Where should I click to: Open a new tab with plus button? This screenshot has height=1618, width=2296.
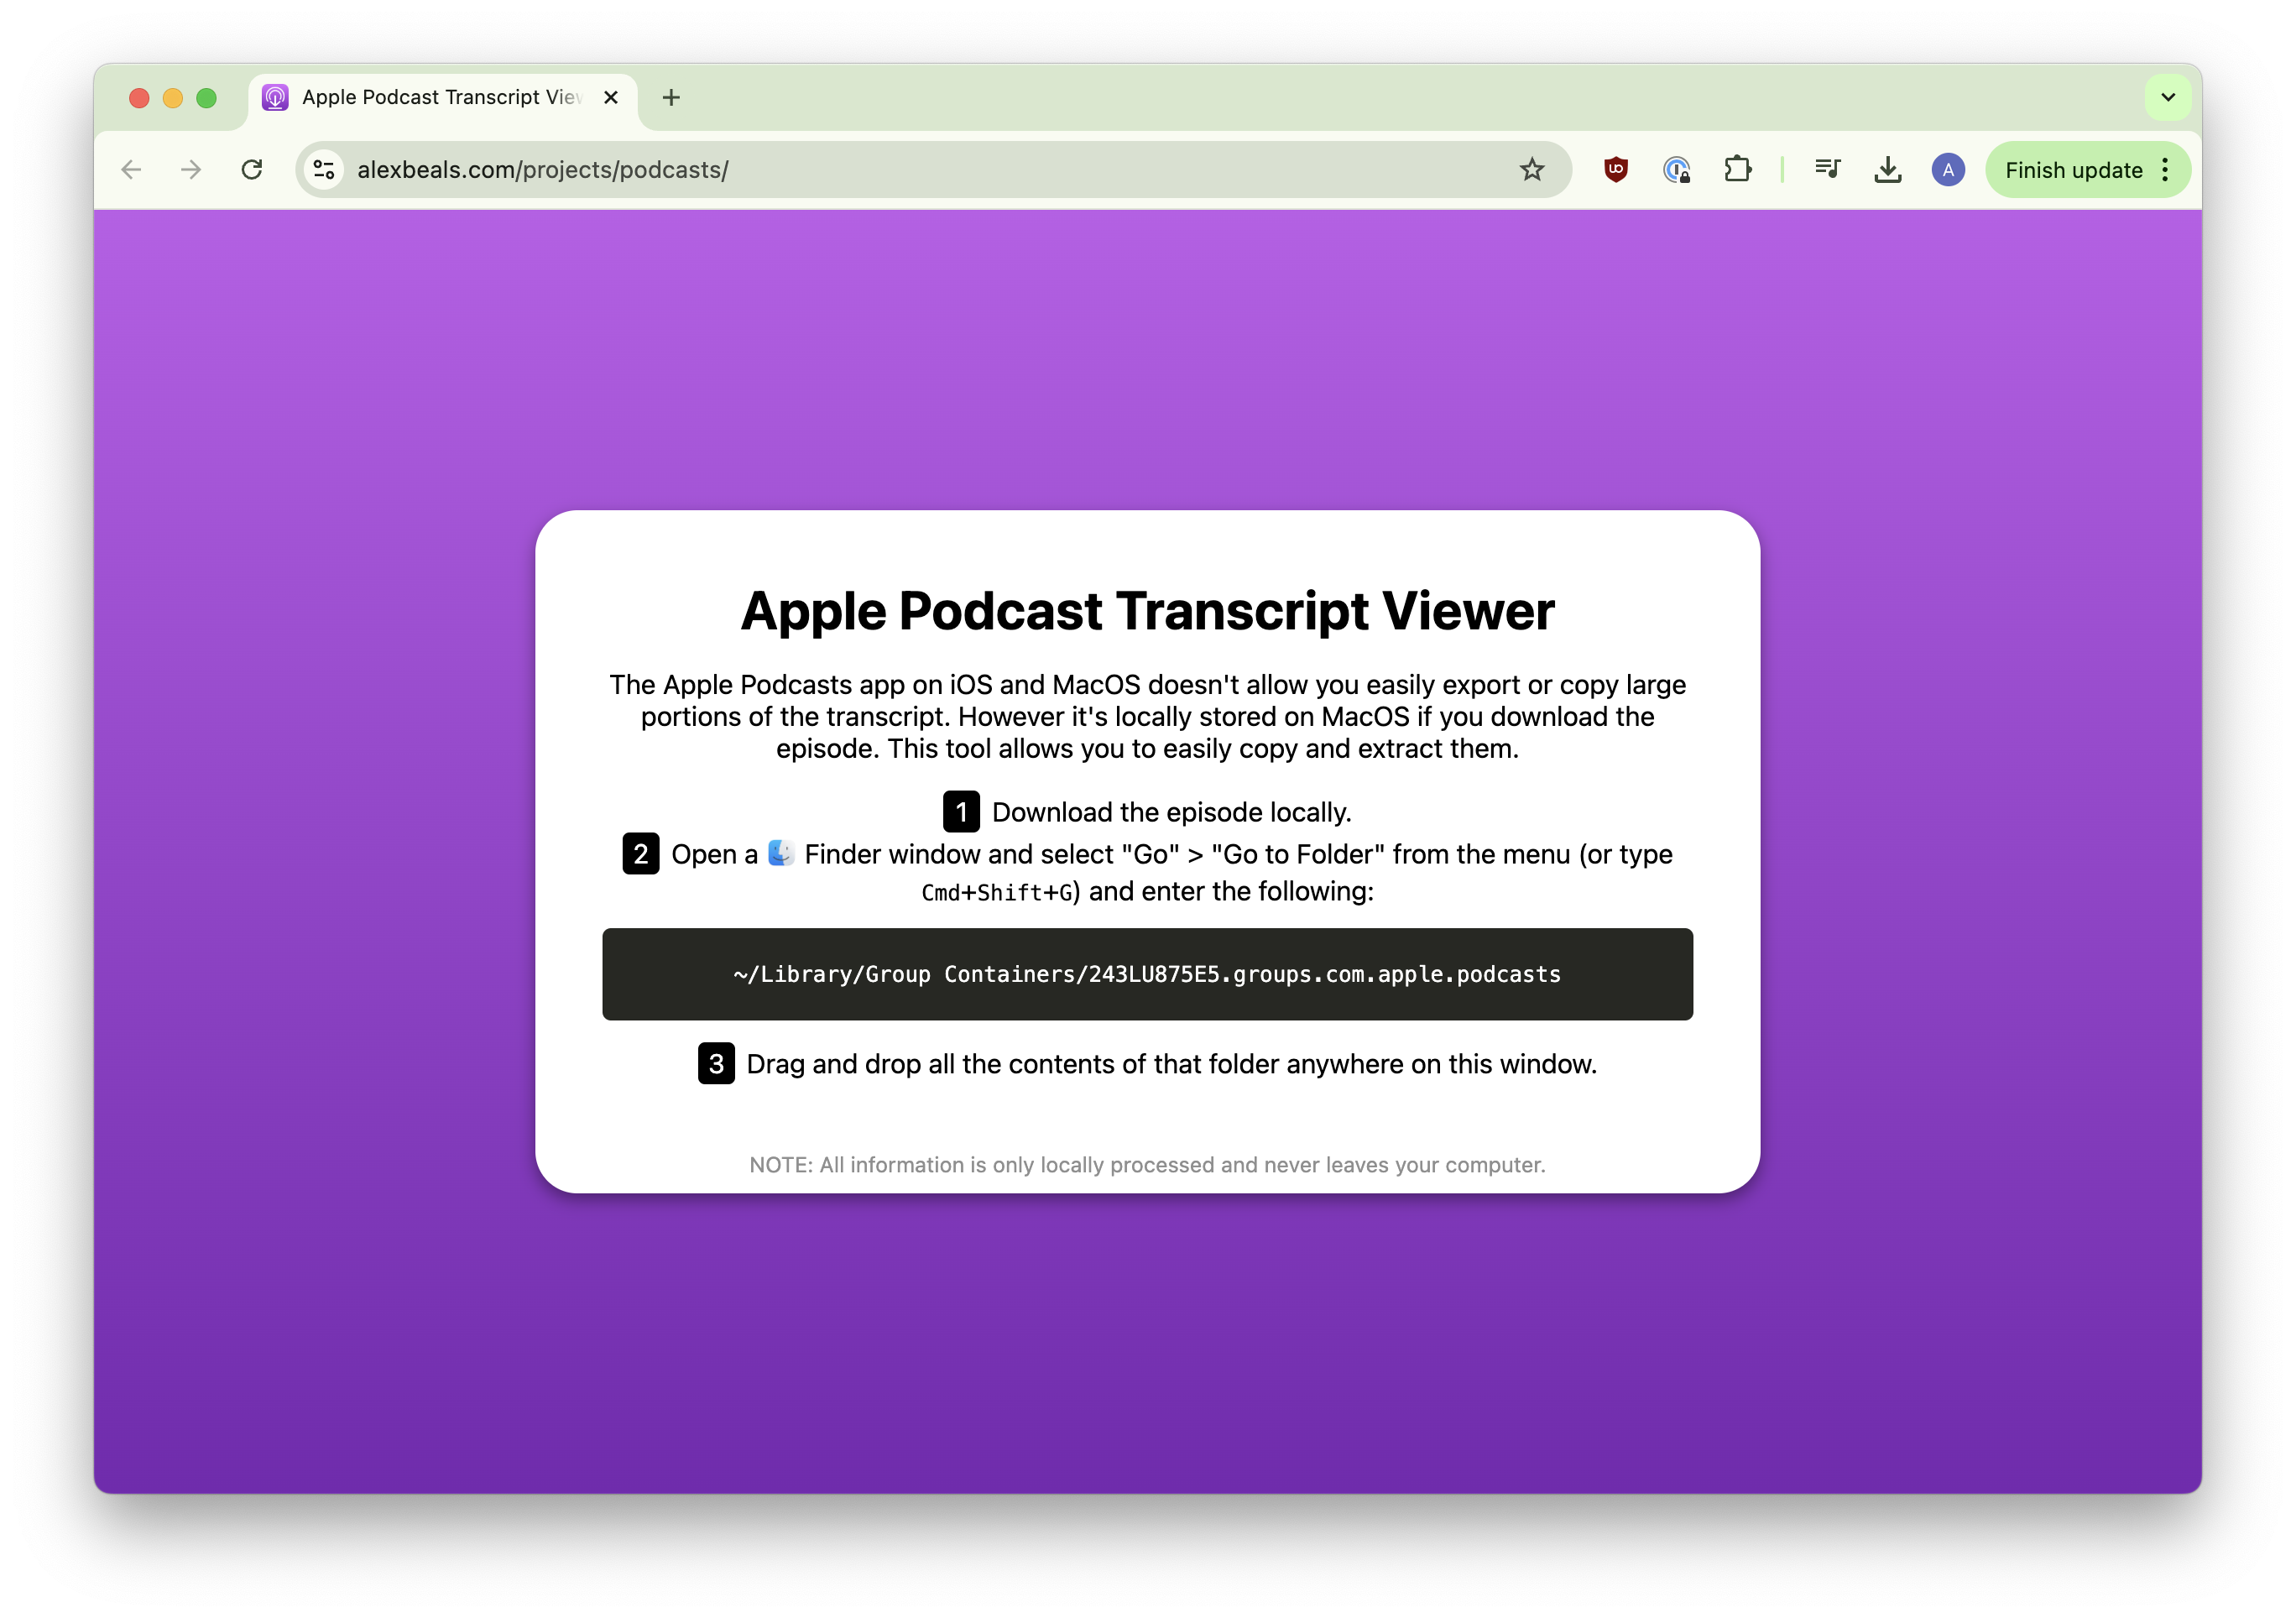[671, 97]
